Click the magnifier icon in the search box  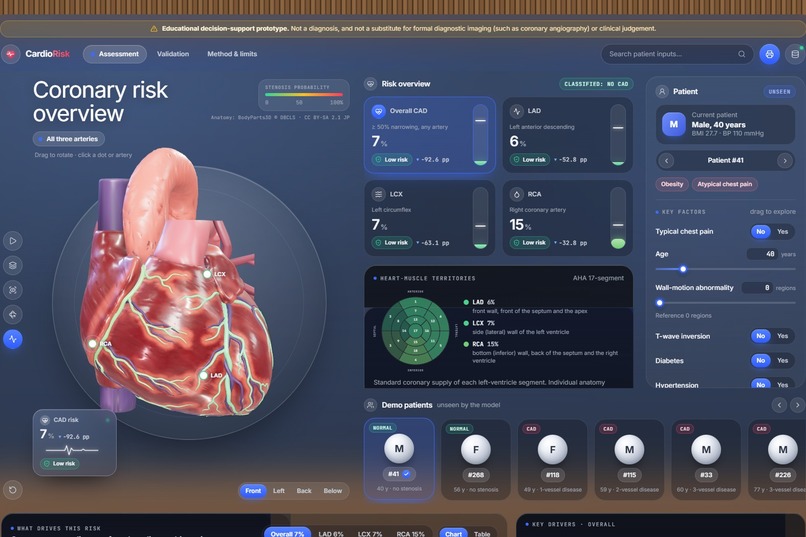coord(742,54)
